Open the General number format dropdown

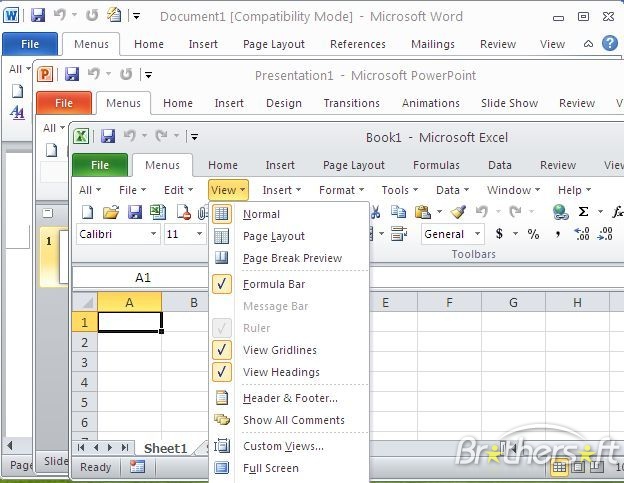477,234
